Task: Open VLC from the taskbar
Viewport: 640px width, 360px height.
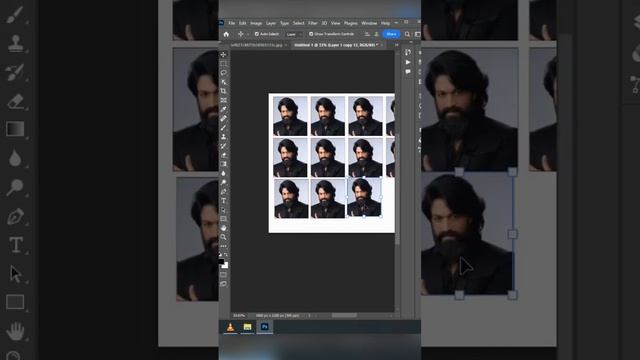Action: (230, 327)
